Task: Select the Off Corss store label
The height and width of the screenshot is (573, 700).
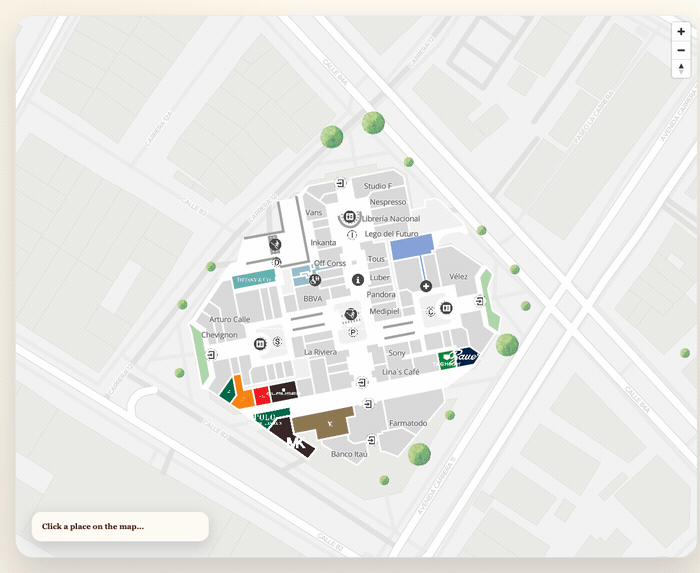Action: 330,263
